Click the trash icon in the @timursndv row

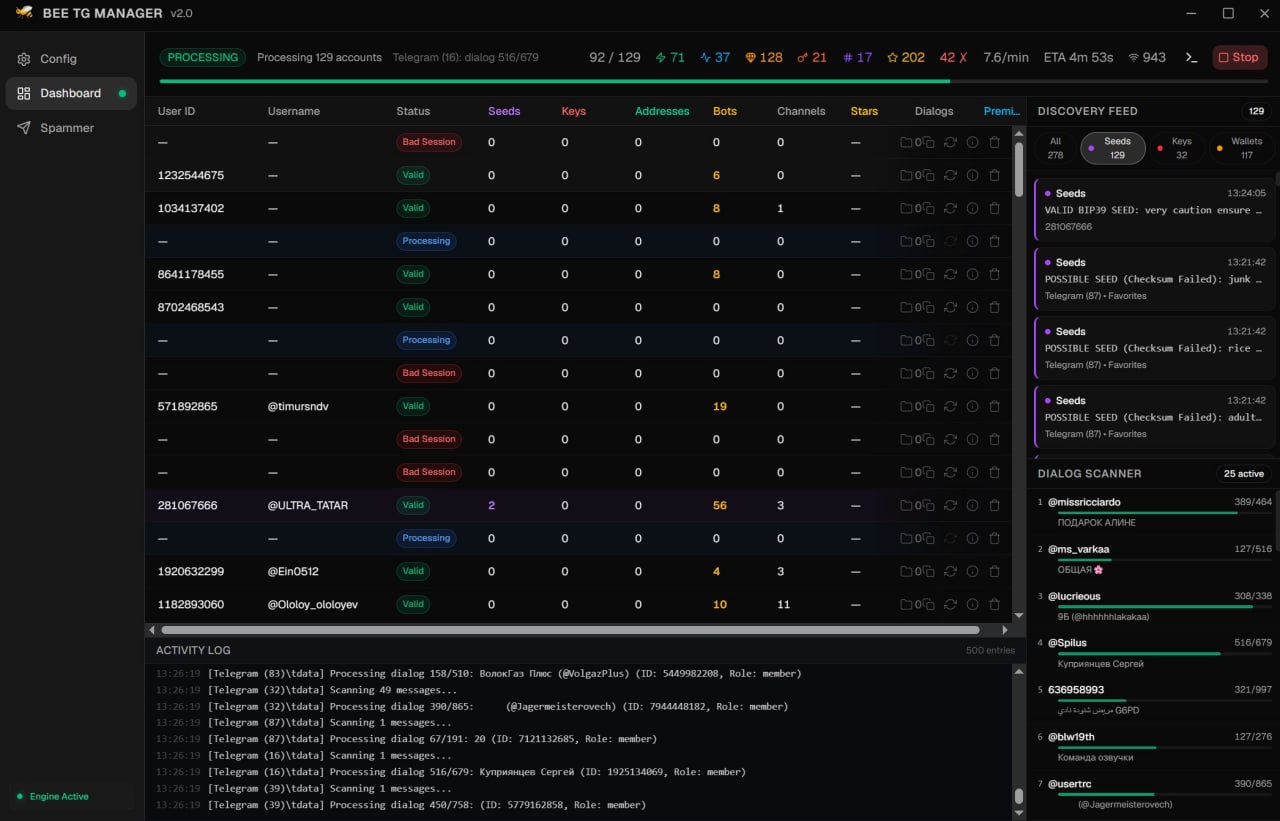[x=994, y=406]
